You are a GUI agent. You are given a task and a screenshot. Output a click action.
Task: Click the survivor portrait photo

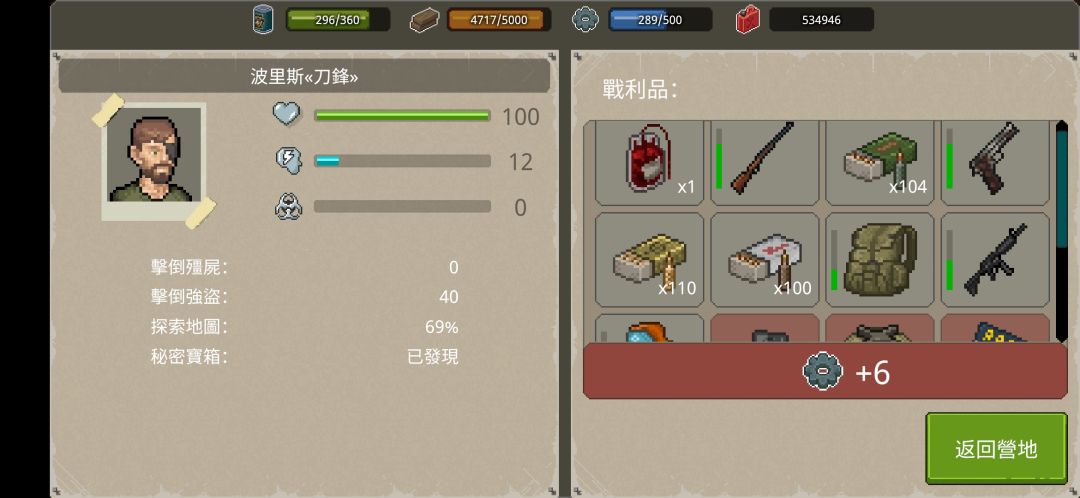(154, 162)
